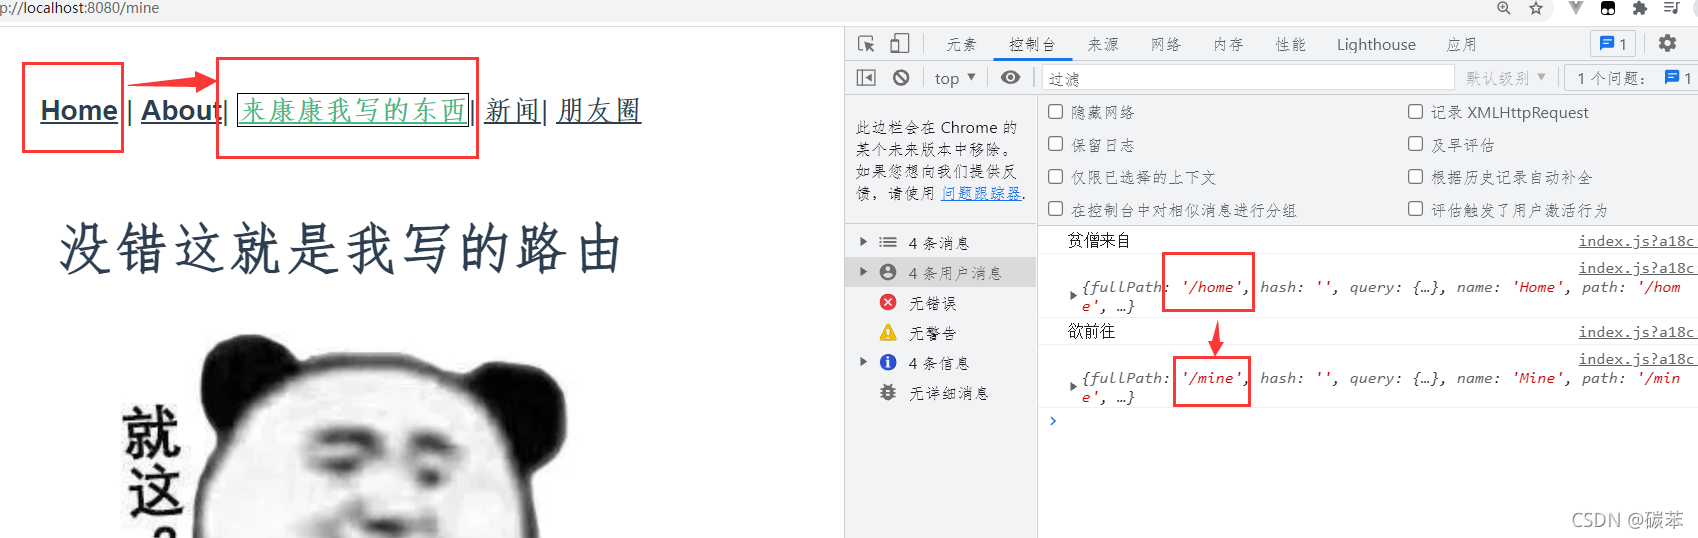This screenshot has width=1698, height=538.
Task: Expand the 4 条信息 group arrow
Action: pos(863,362)
